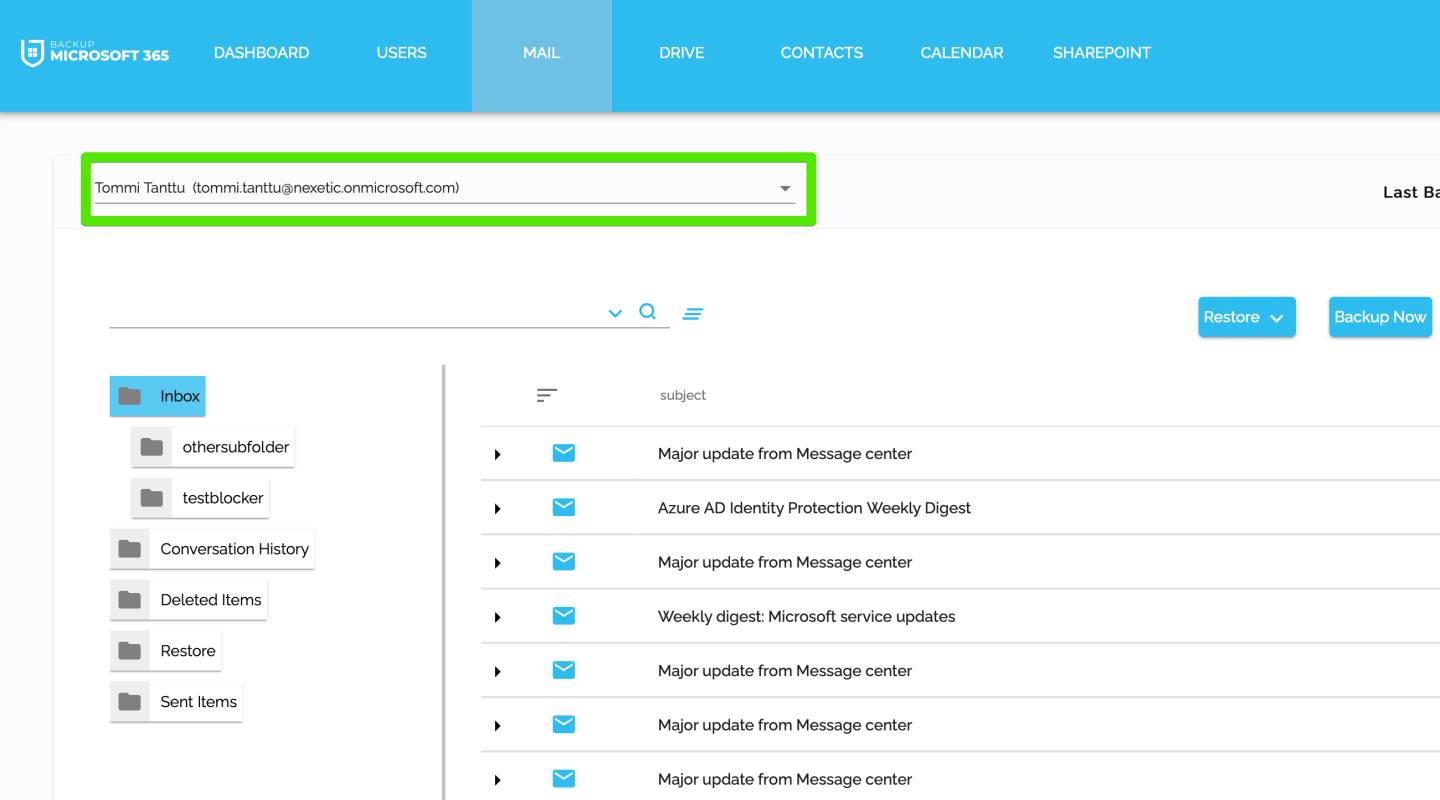Go to the USERS tab
1440x800 pixels.
401,53
